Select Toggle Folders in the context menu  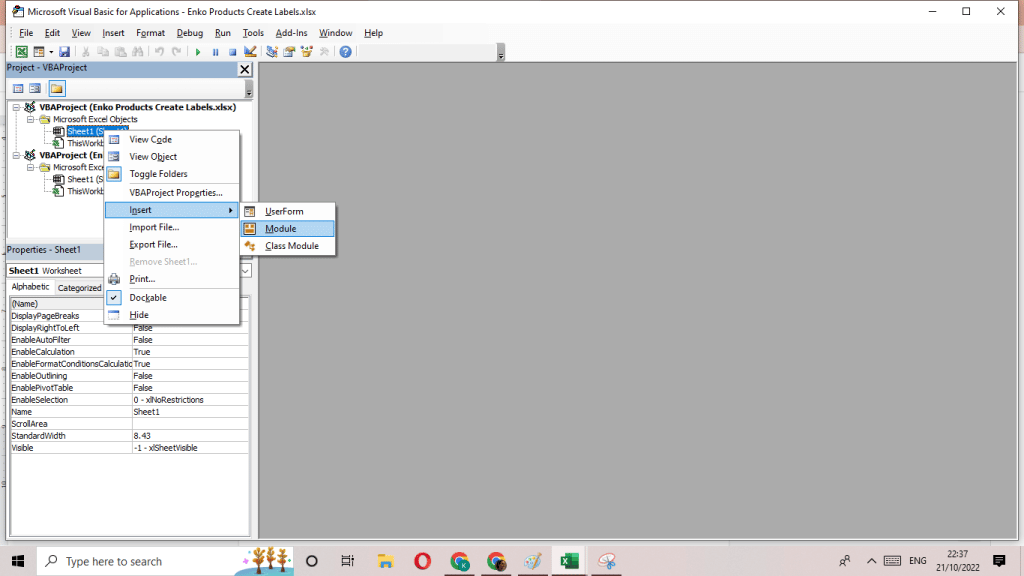172,174
